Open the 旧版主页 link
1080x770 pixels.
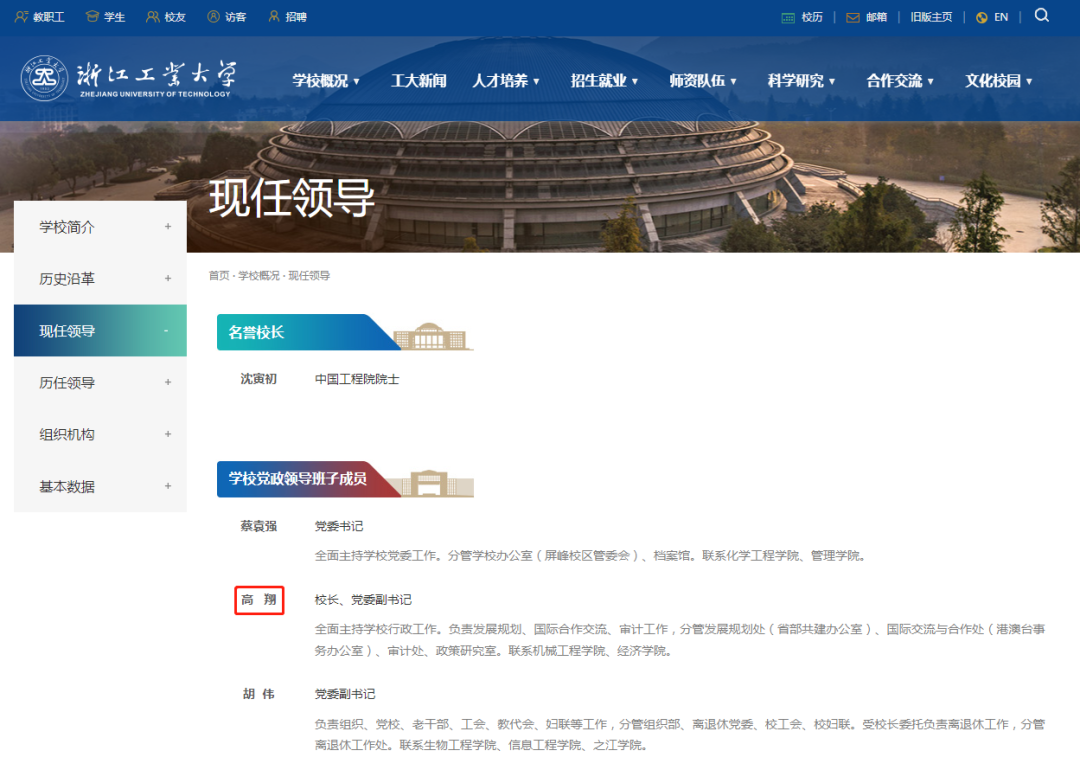click(932, 17)
